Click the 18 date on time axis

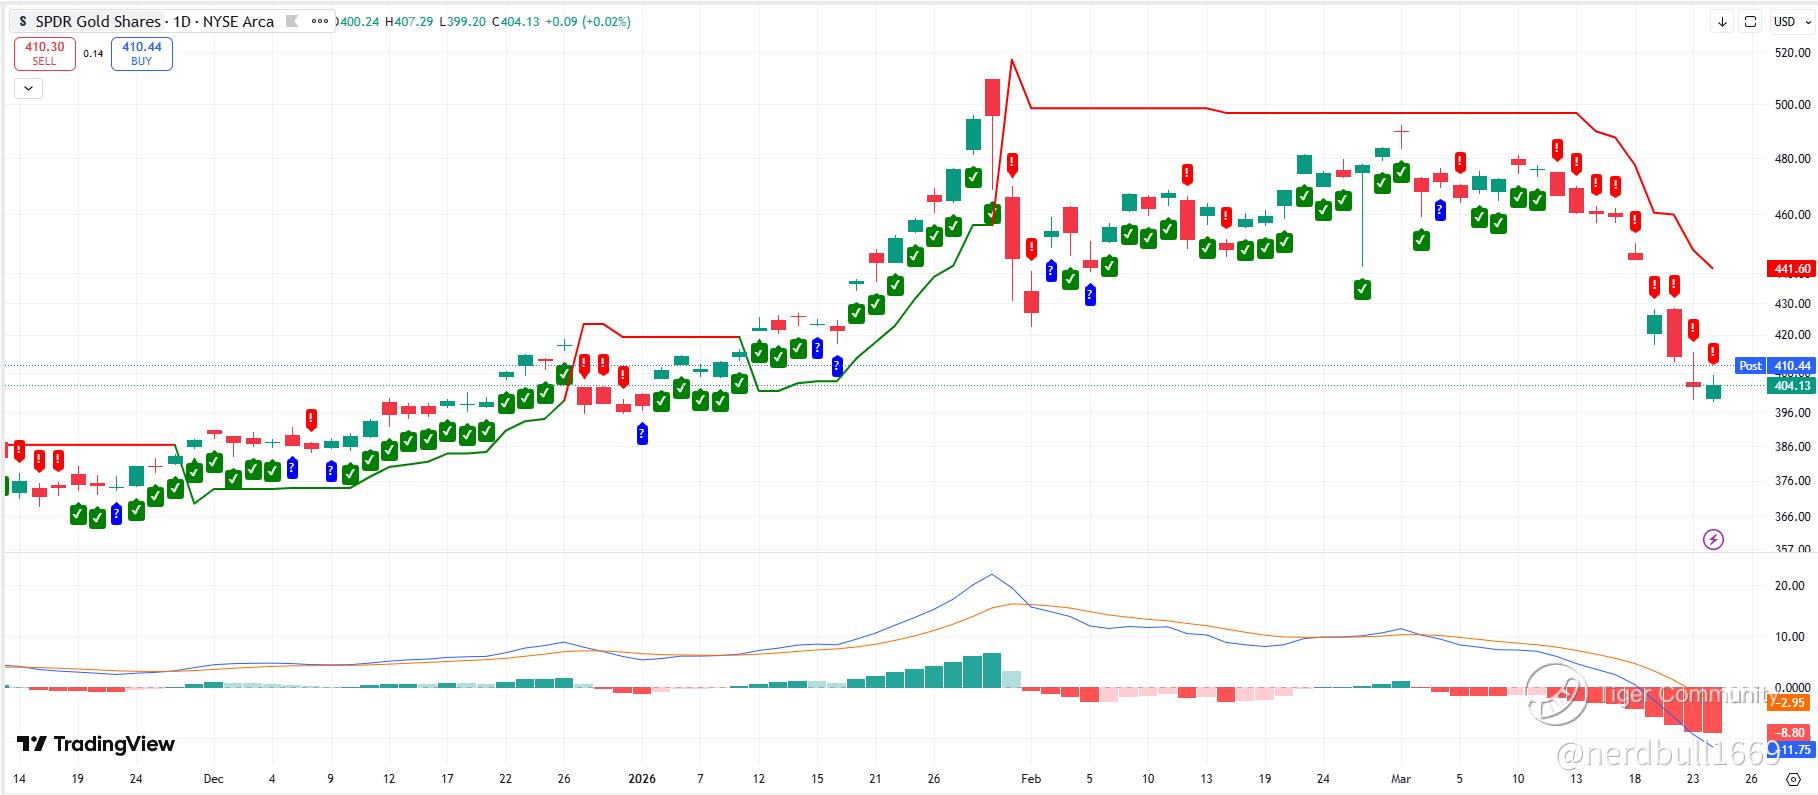[1634, 779]
